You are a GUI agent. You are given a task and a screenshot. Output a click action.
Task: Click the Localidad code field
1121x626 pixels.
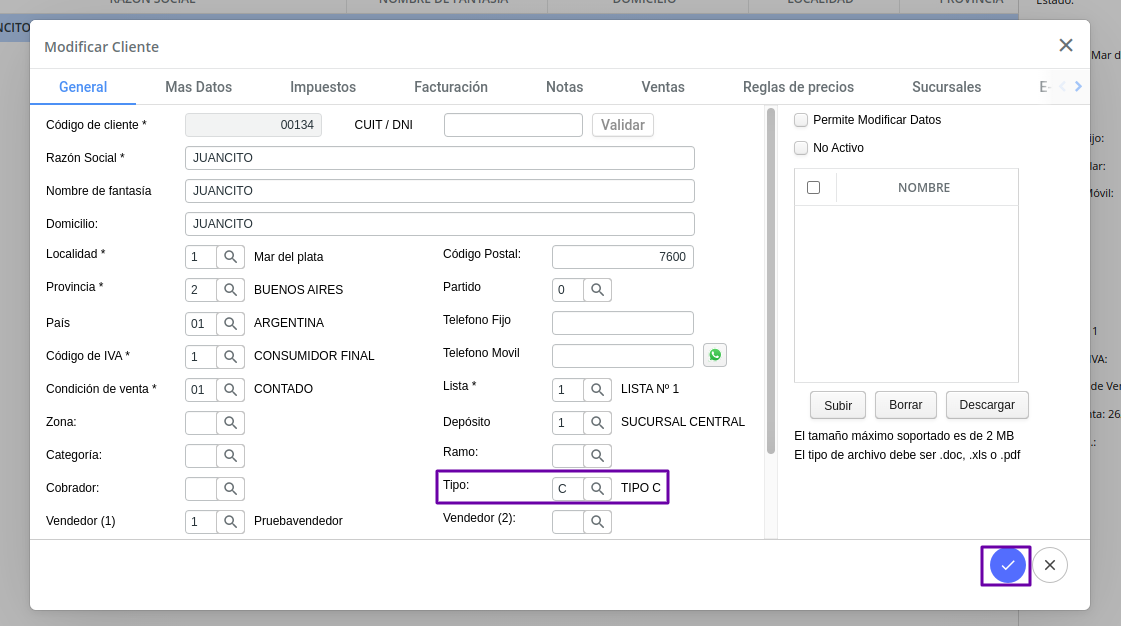(201, 257)
